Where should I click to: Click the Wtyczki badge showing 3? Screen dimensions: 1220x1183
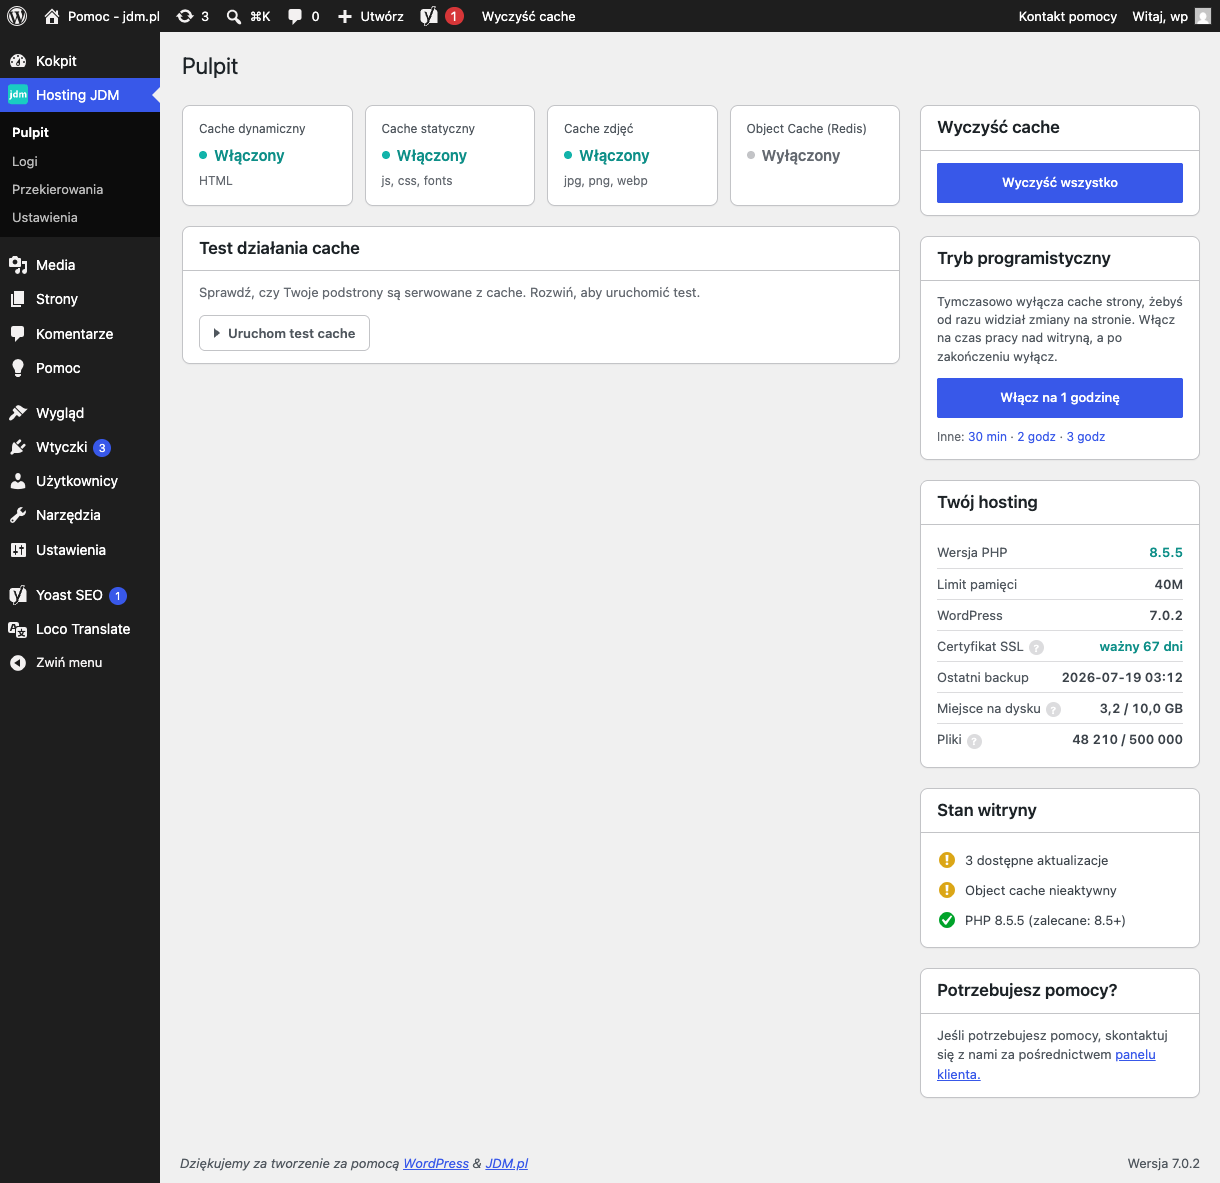click(x=102, y=448)
